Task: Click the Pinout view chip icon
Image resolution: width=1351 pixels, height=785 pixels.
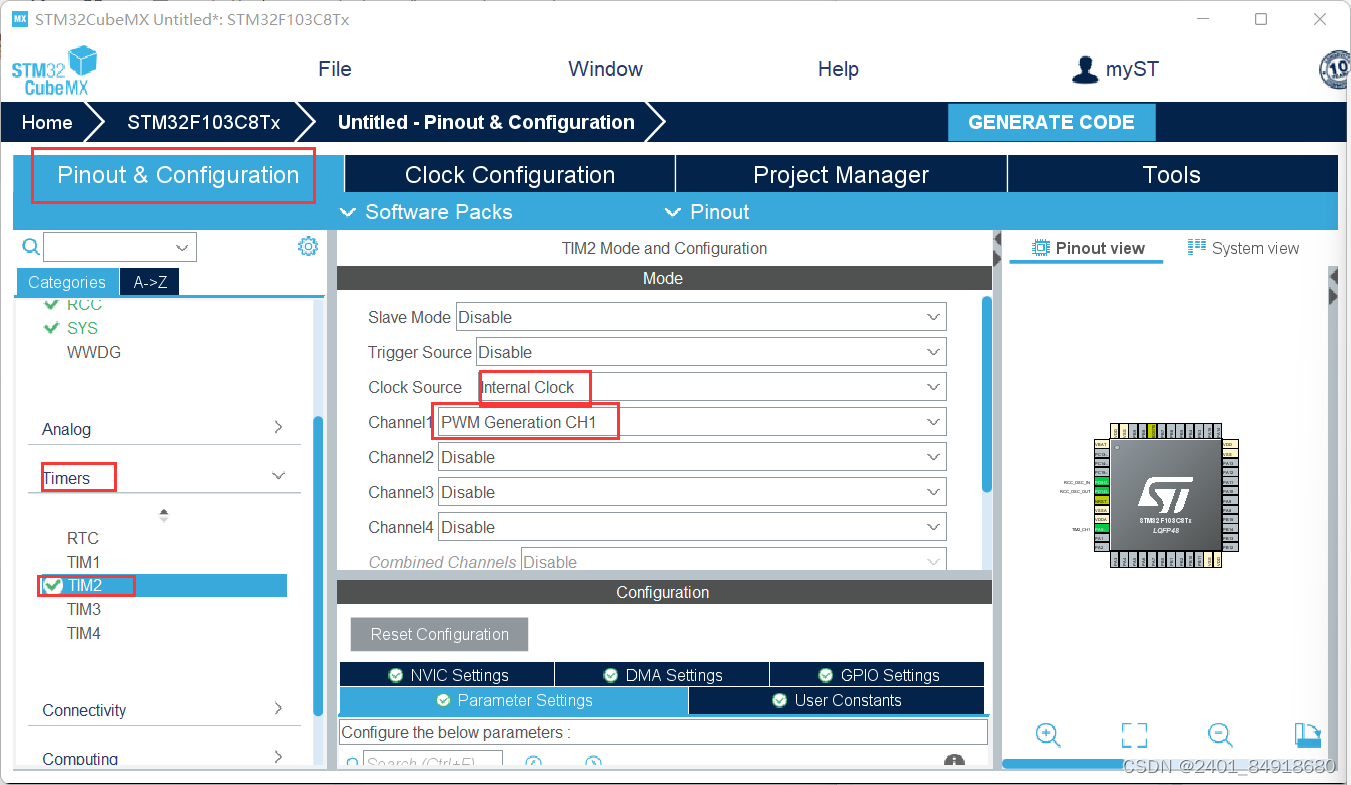Action: [x=1041, y=248]
